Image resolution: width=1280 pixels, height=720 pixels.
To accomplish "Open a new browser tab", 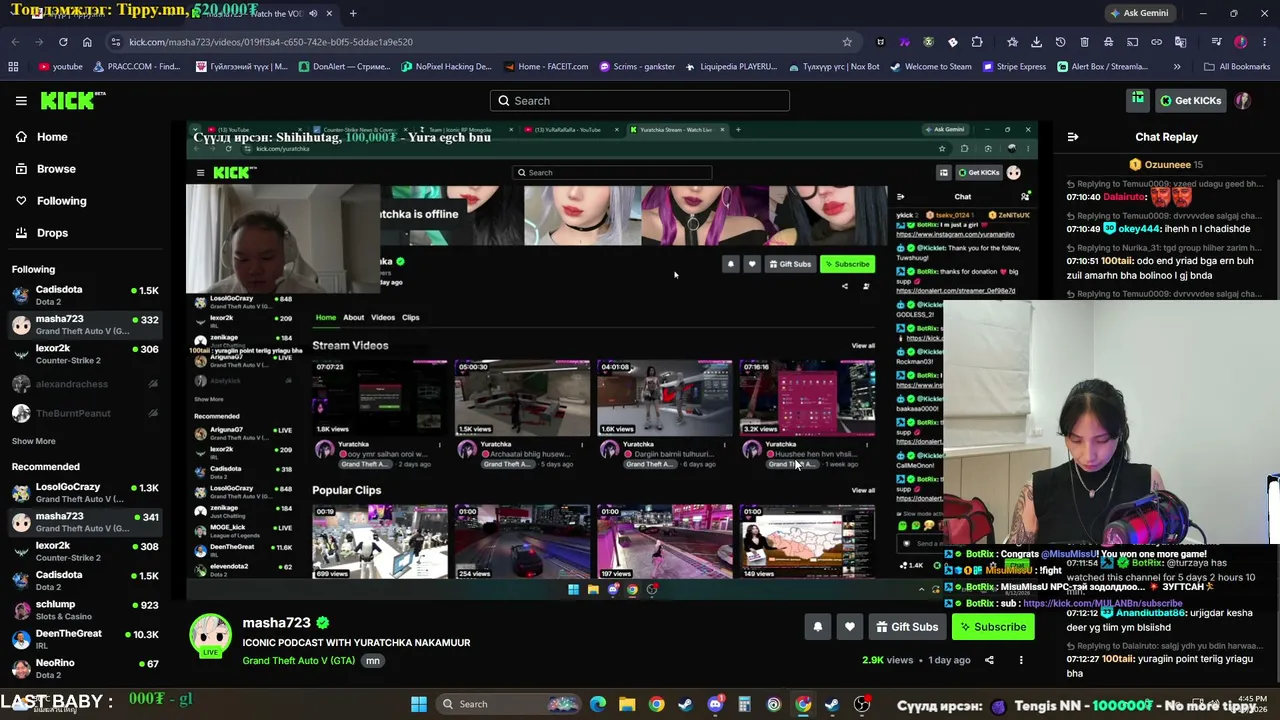I will pos(353,13).
